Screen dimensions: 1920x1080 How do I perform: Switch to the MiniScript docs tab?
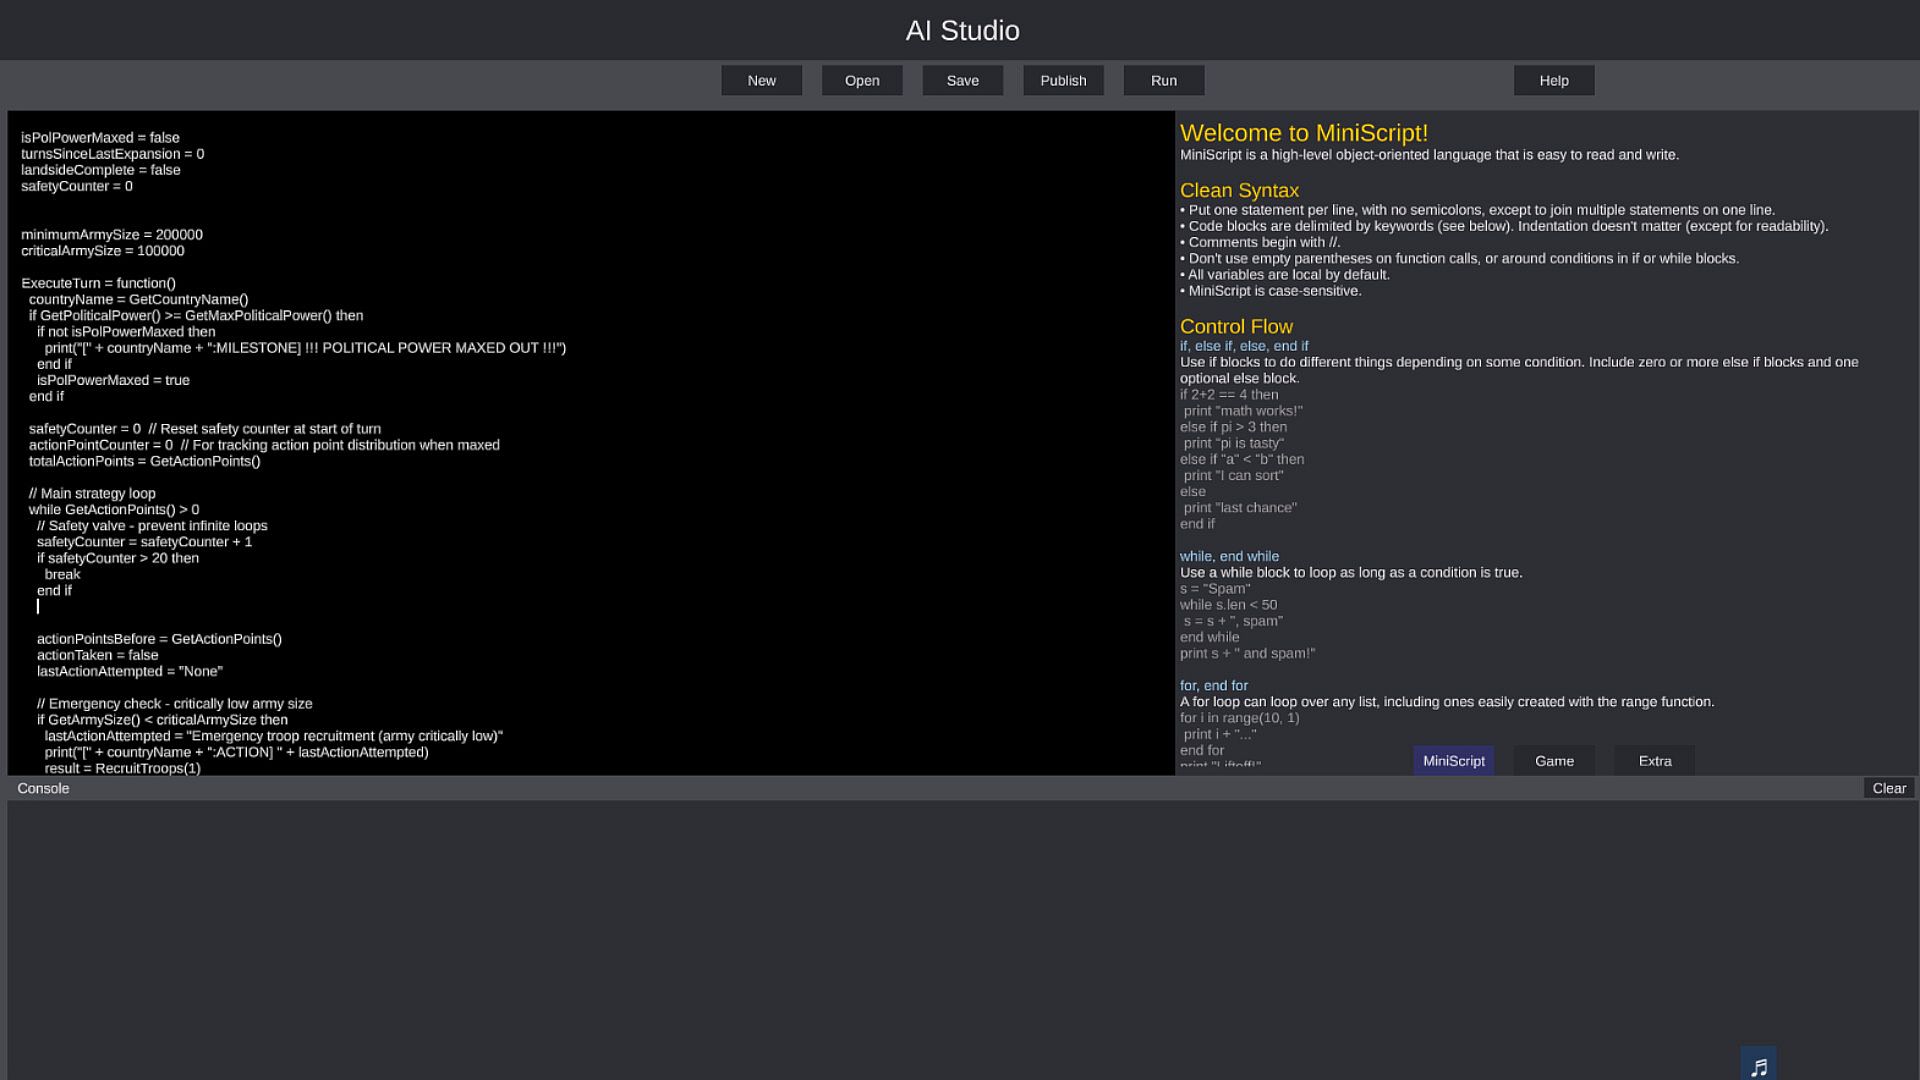coord(1453,761)
